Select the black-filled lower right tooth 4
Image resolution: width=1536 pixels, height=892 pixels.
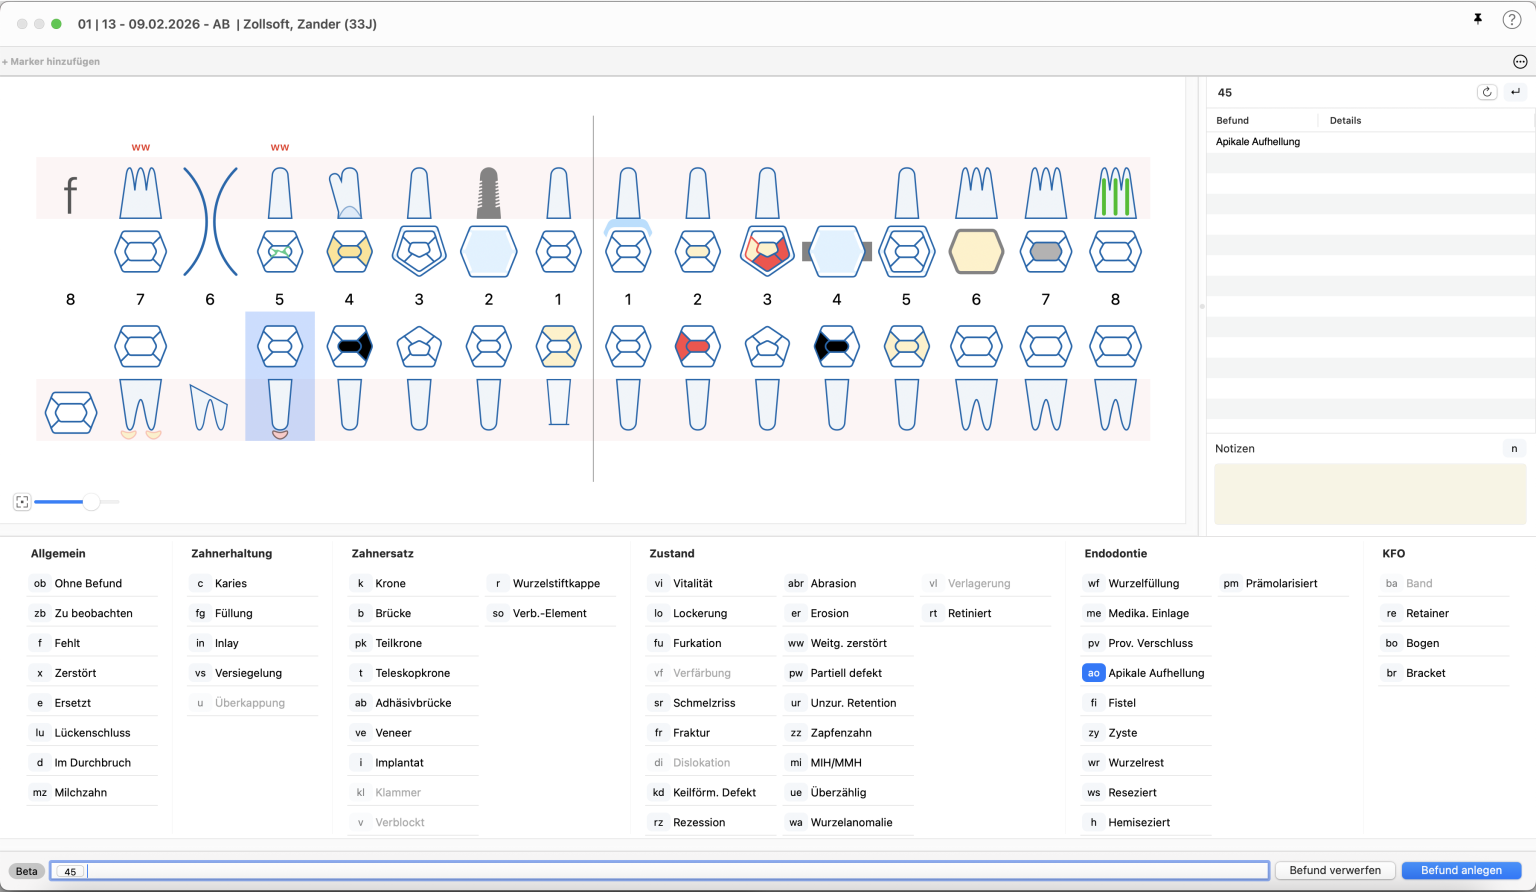pyautogui.click(x=349, y=346)
